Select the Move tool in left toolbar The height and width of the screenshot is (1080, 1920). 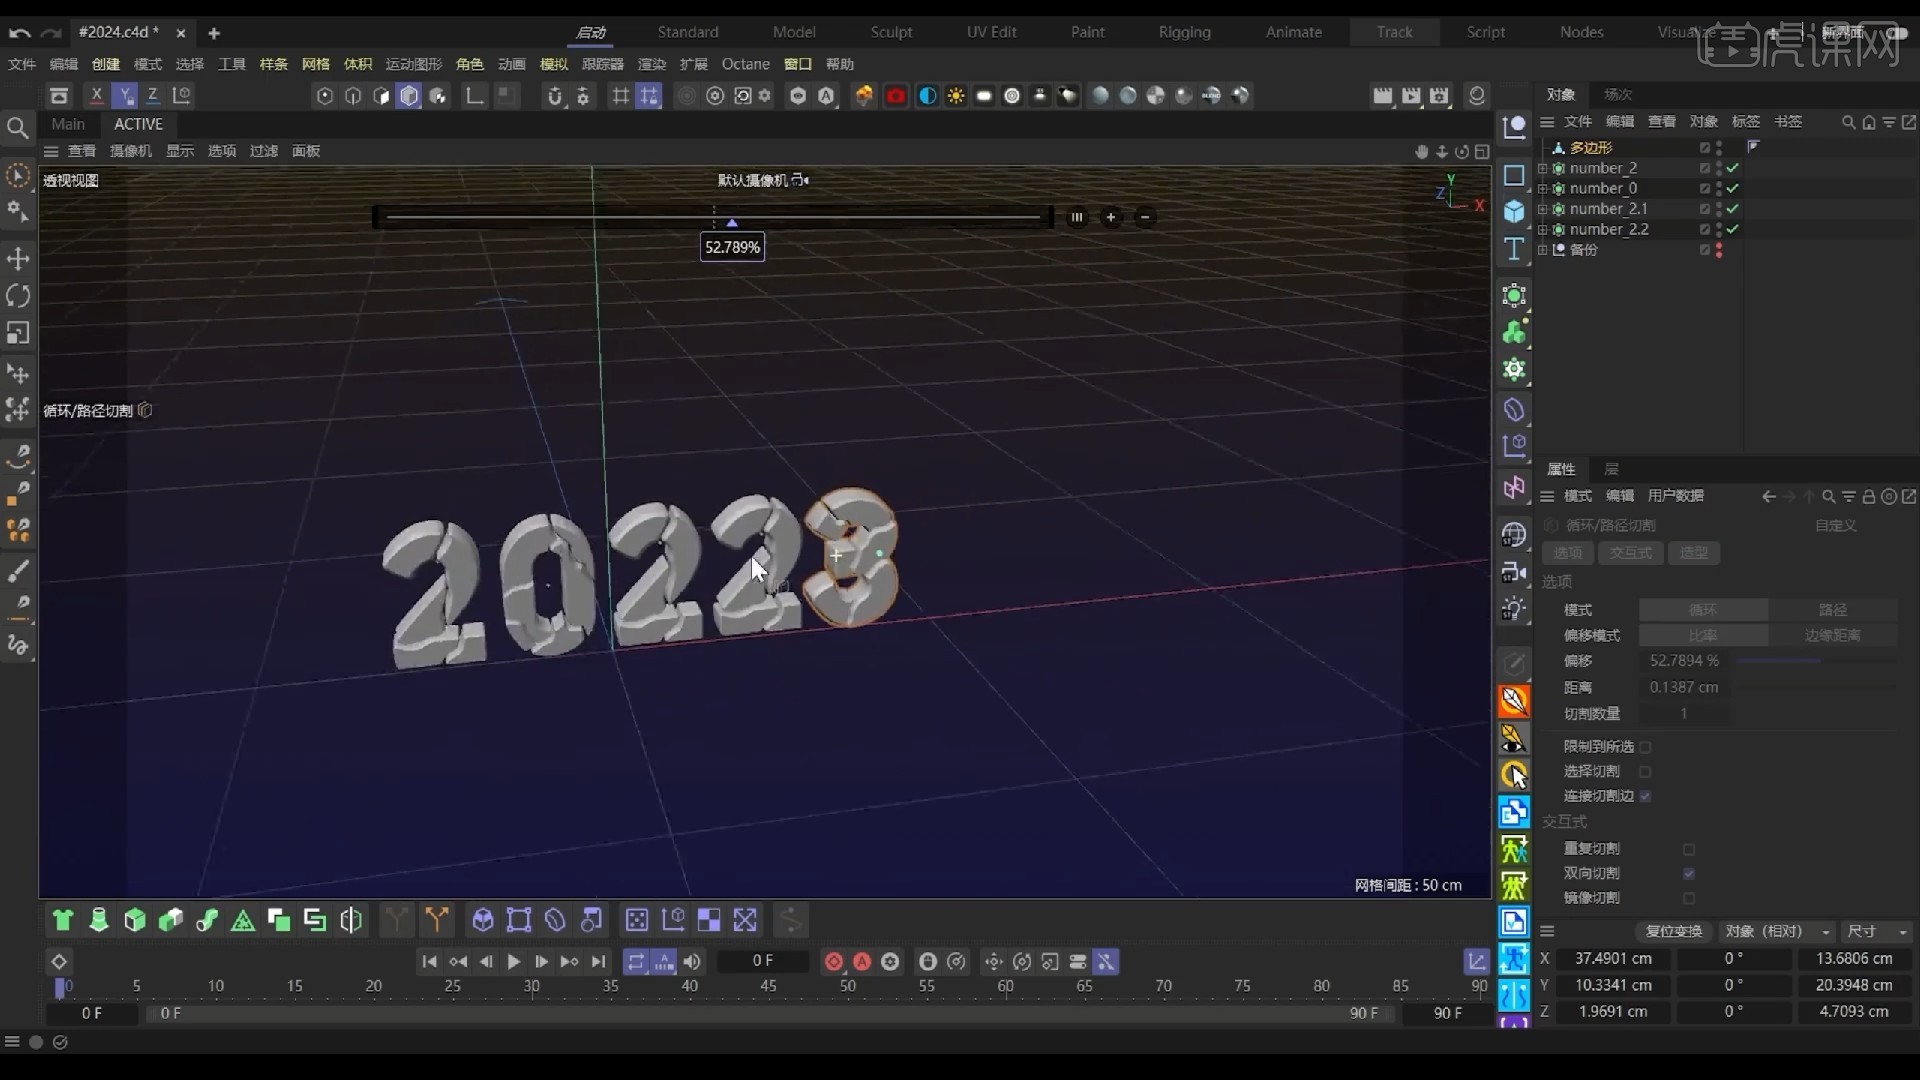pos(18,259)
